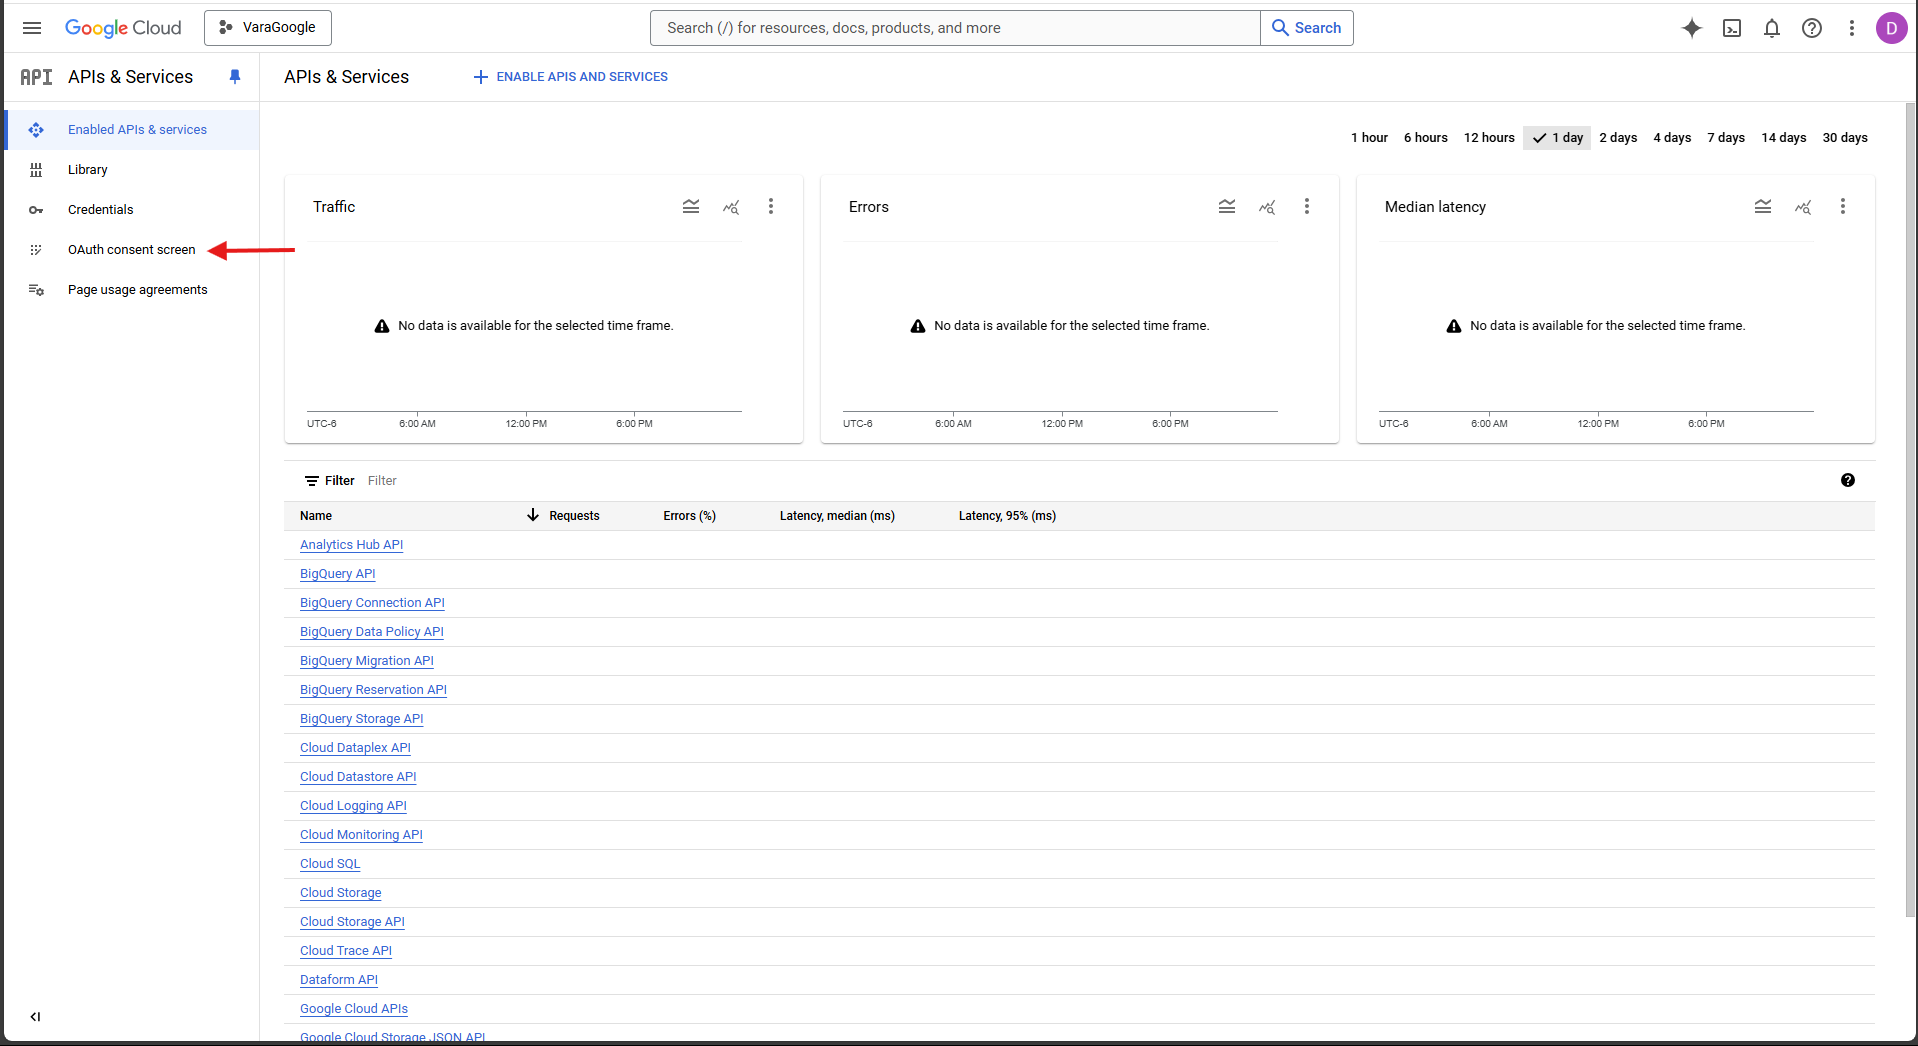The width and height of the screenshot is (1918, 1046).
Task: Toggle legend on Median latency chart
Action: coord(1763,207)
